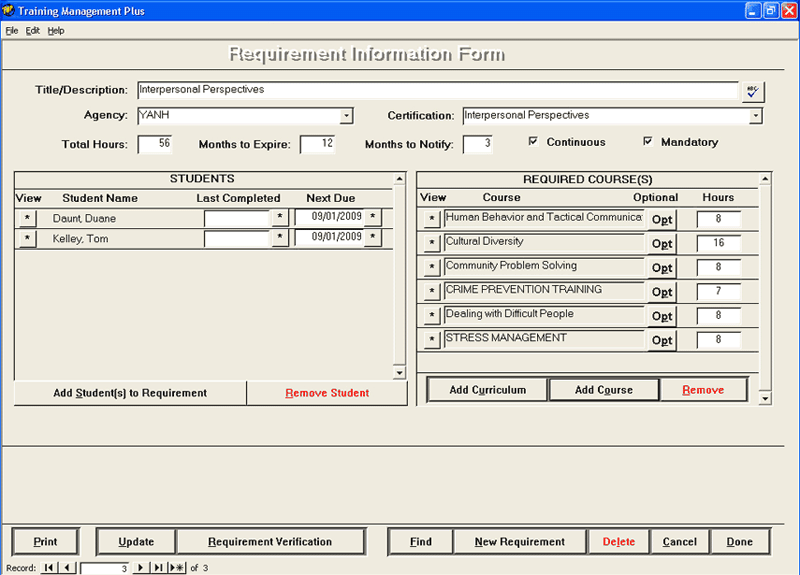800x575 pixels.
Task: Go to next record navigation arrow
Action: point(141,568)
